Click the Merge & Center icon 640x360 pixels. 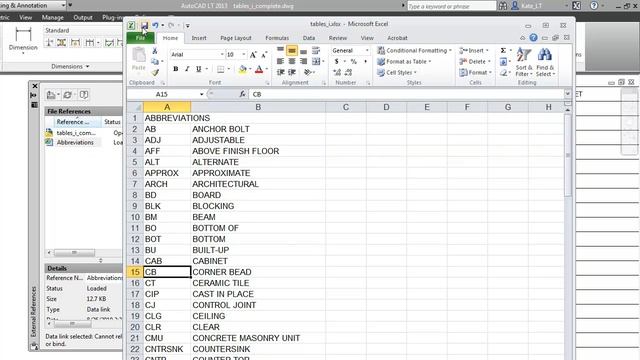pyautogui.click(x=316, y=61)
